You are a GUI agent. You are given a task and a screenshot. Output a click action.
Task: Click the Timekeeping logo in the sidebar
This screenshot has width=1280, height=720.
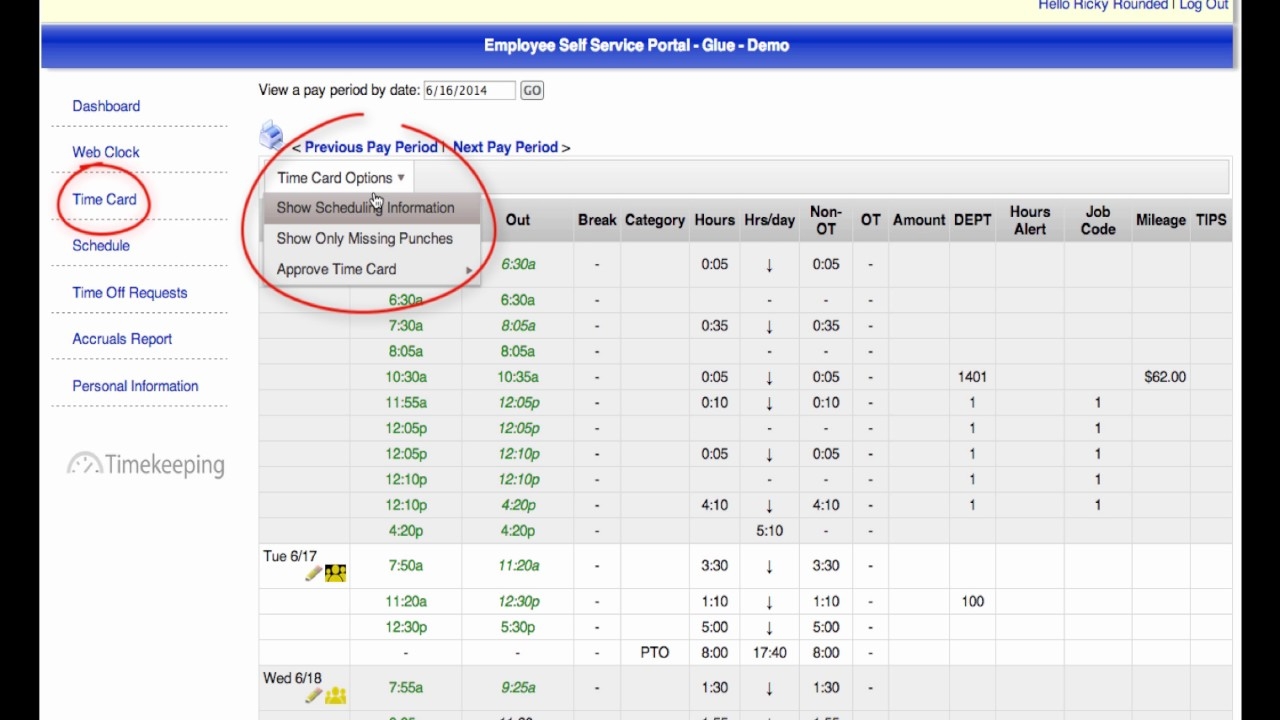(146, 464)
